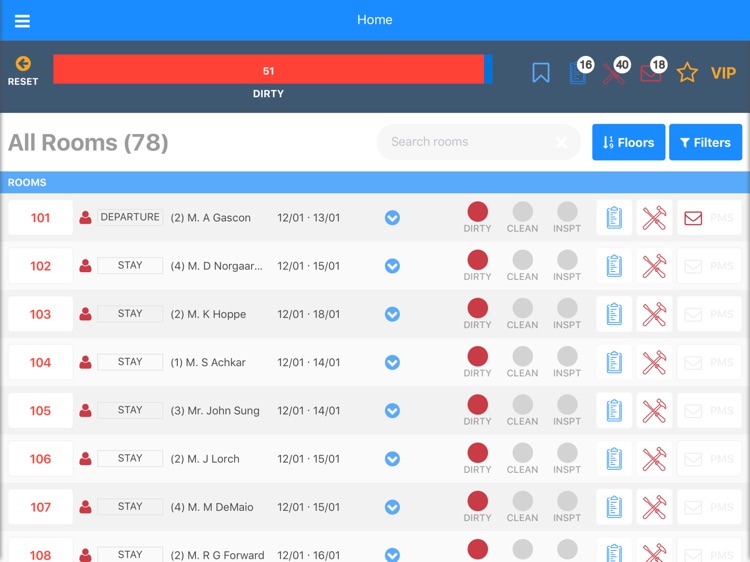
Task: Select guest name Mr. John Sung
Action: 223,411
